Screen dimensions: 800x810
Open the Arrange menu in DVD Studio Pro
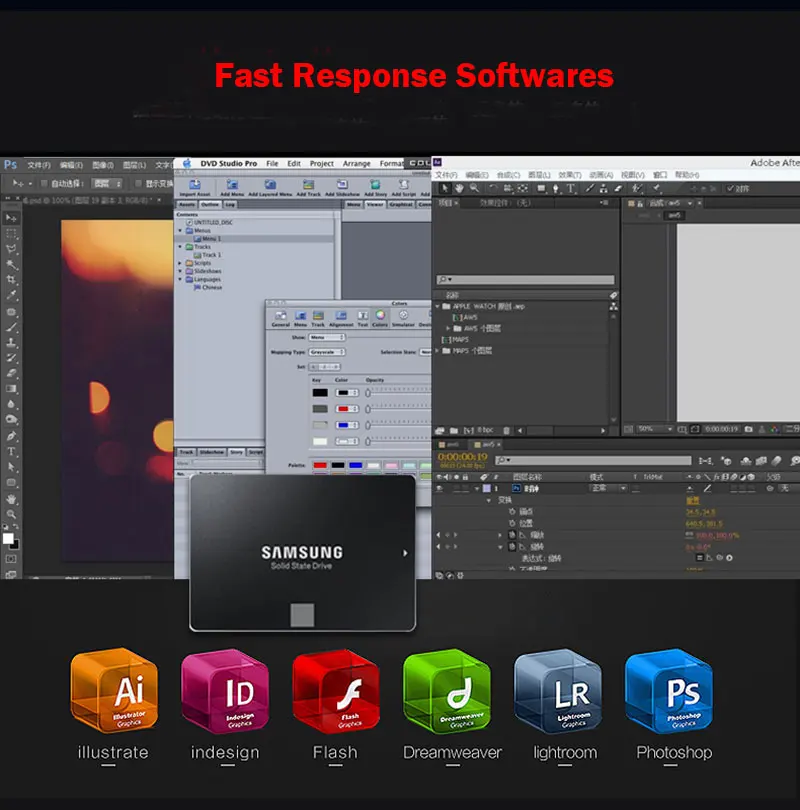coord(356,163)
